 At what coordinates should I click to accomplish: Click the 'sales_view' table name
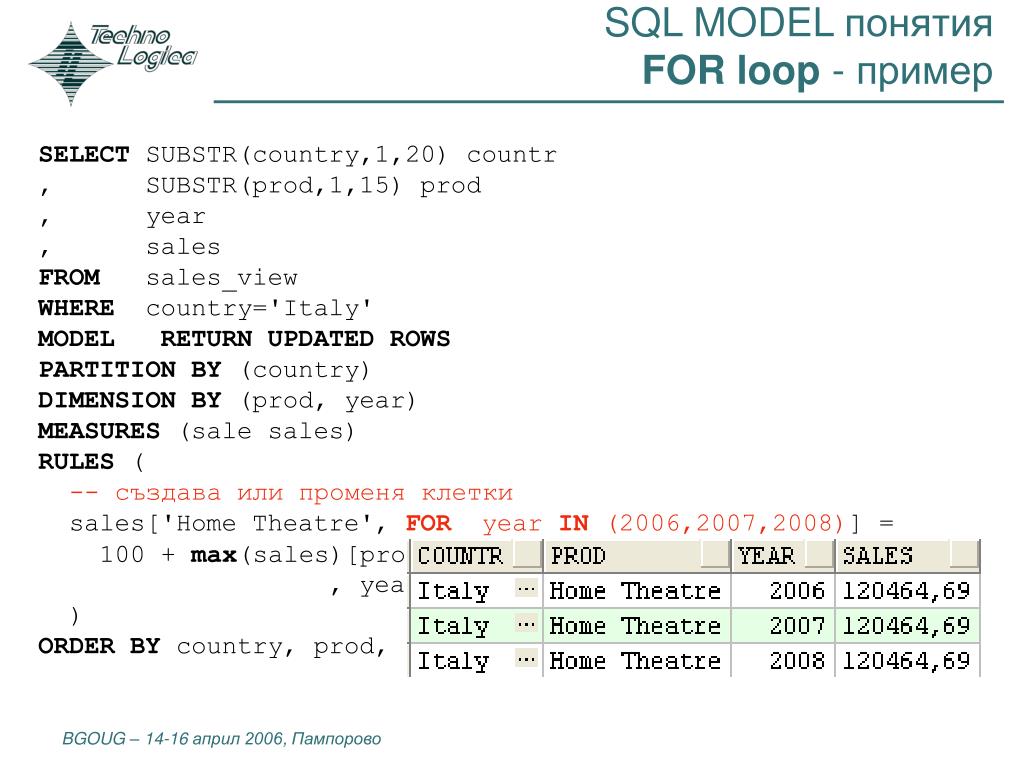[222, 278]
